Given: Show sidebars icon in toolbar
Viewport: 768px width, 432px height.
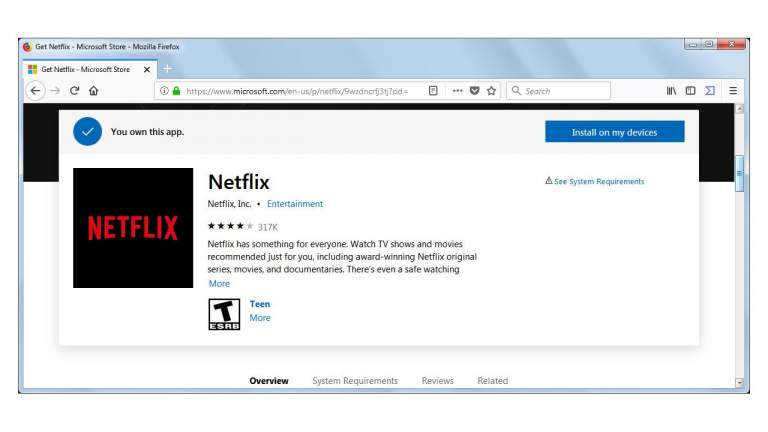Looking at the screenshot, I should click(x=691, y=91).
